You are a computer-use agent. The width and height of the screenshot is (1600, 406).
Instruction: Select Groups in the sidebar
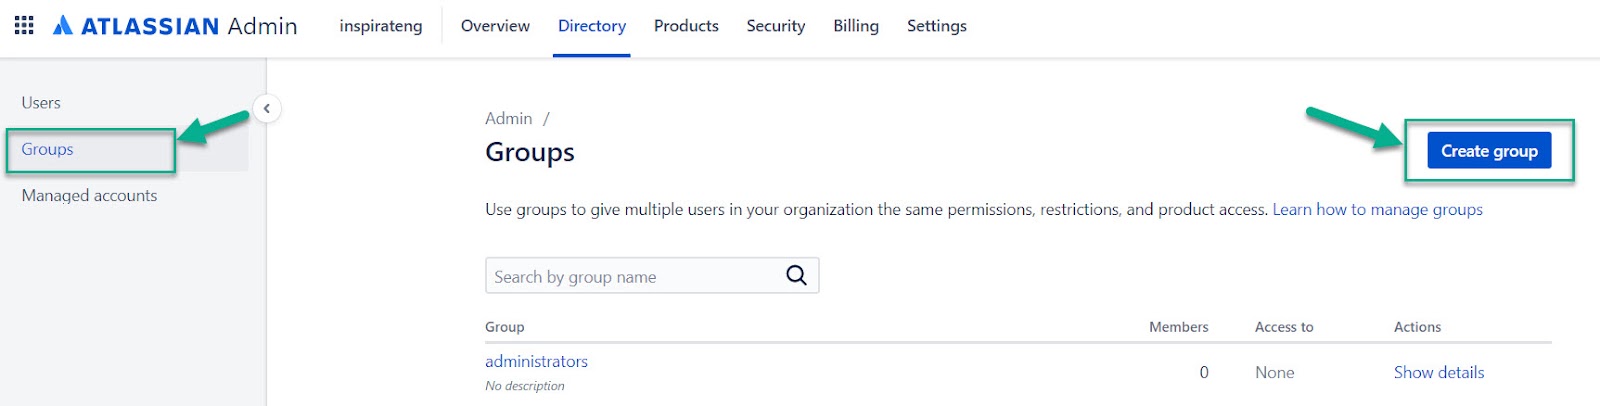(48, 149)
